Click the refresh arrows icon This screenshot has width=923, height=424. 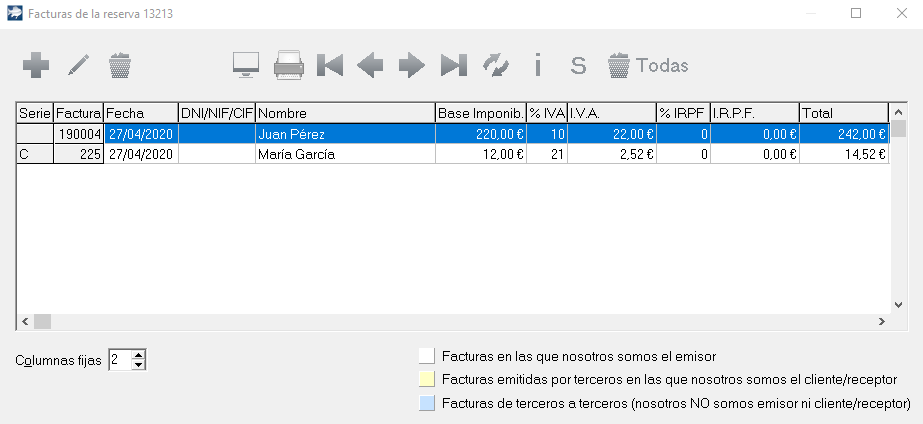[495, 66]
